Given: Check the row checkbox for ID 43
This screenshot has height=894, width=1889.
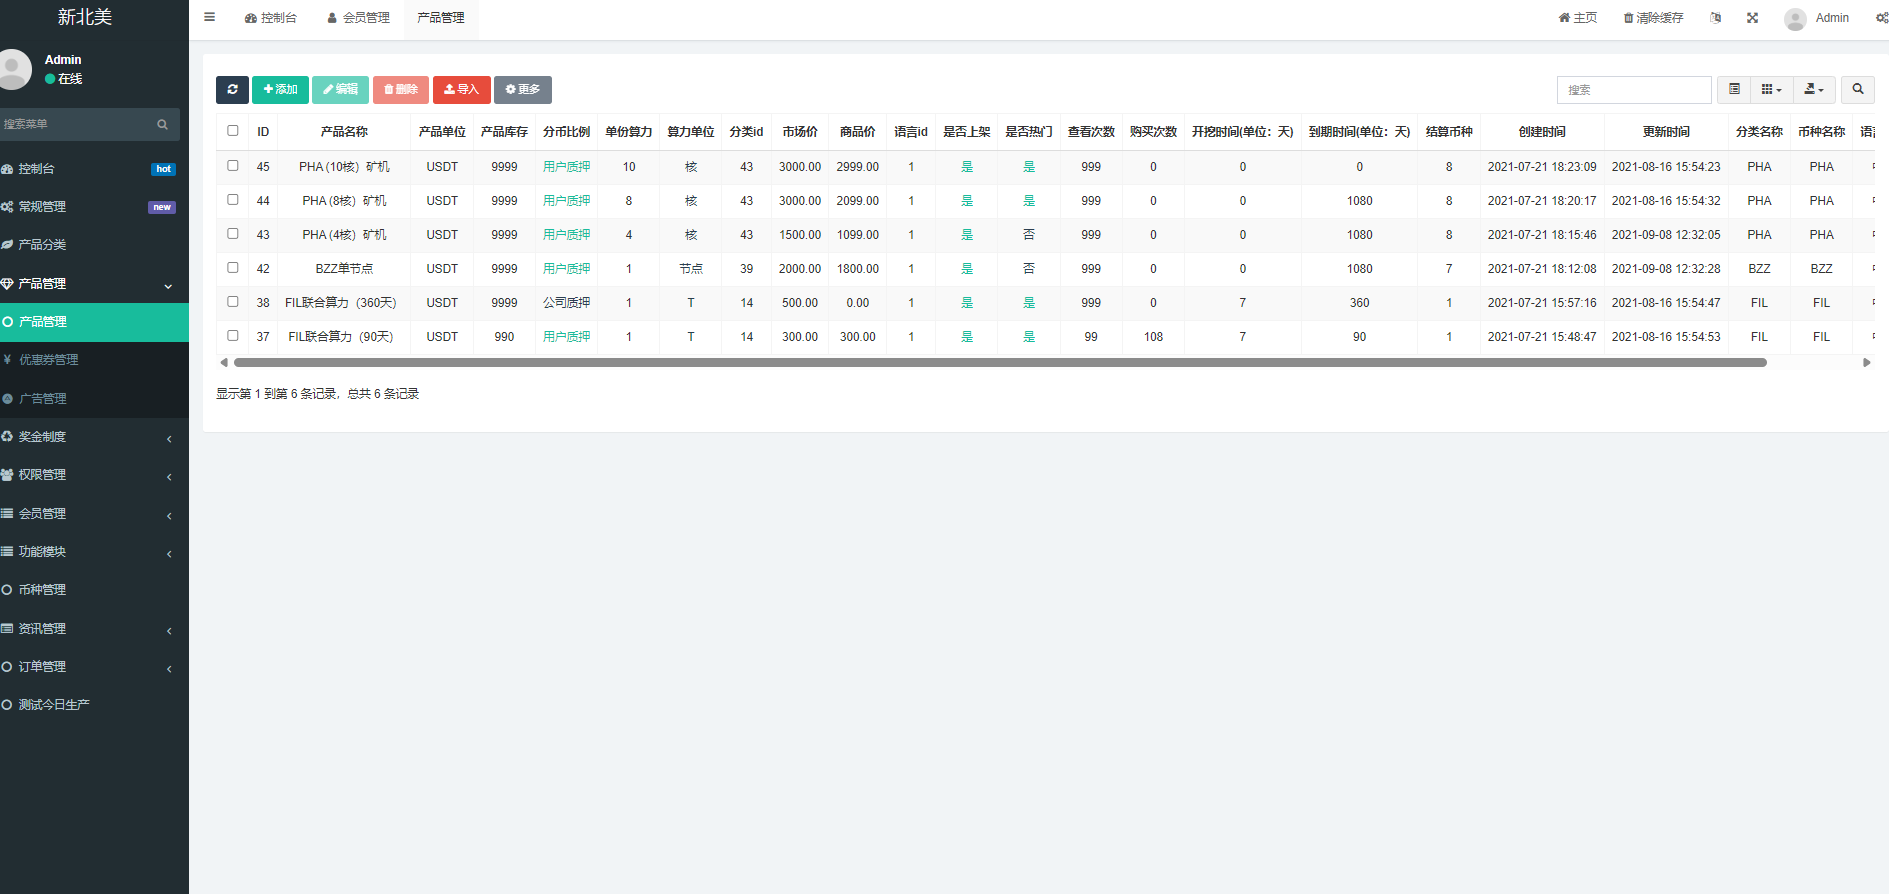Looking at the screenshot, I should point(233,234).
